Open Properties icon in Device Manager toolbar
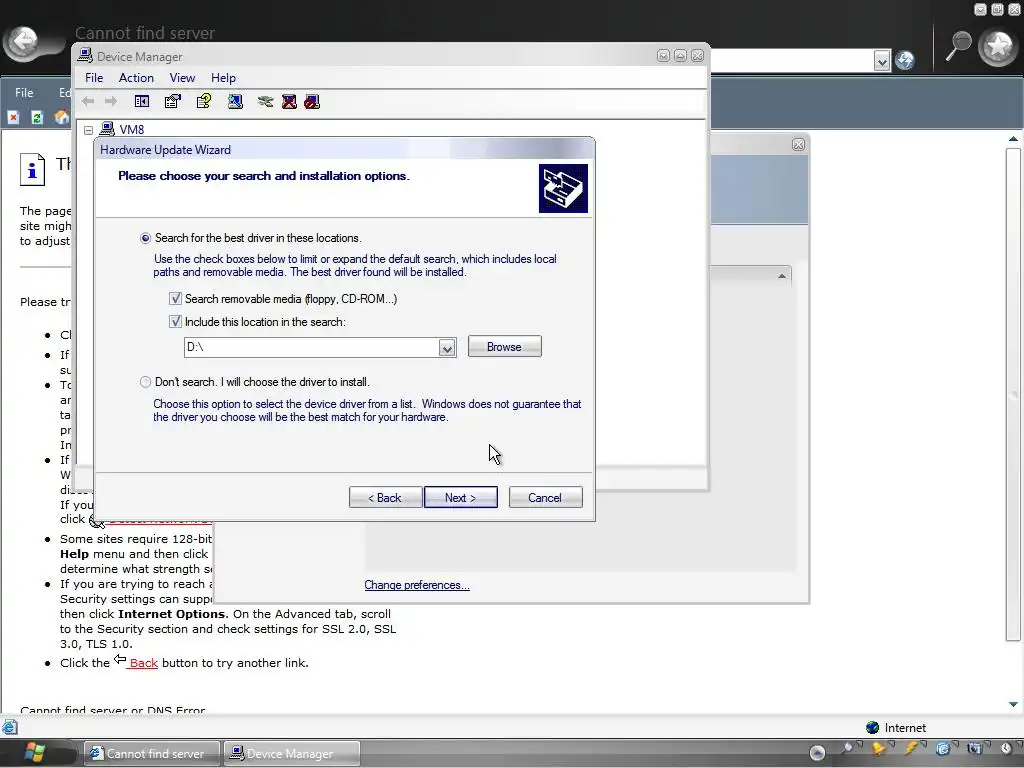This screenshot has width=1024, height=768. 172,101
